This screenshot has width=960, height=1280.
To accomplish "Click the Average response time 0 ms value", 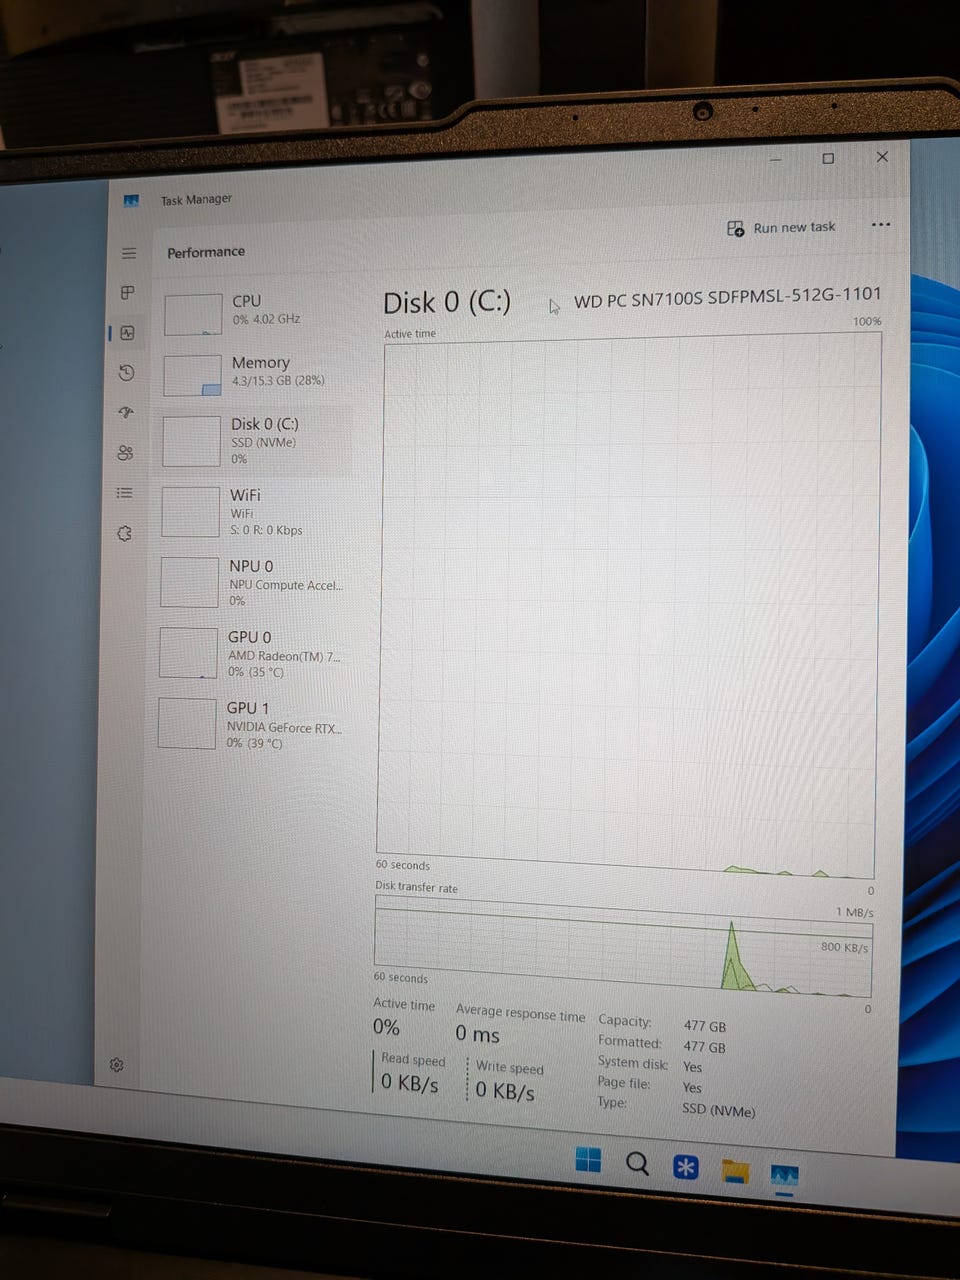I will [478, 1034].
